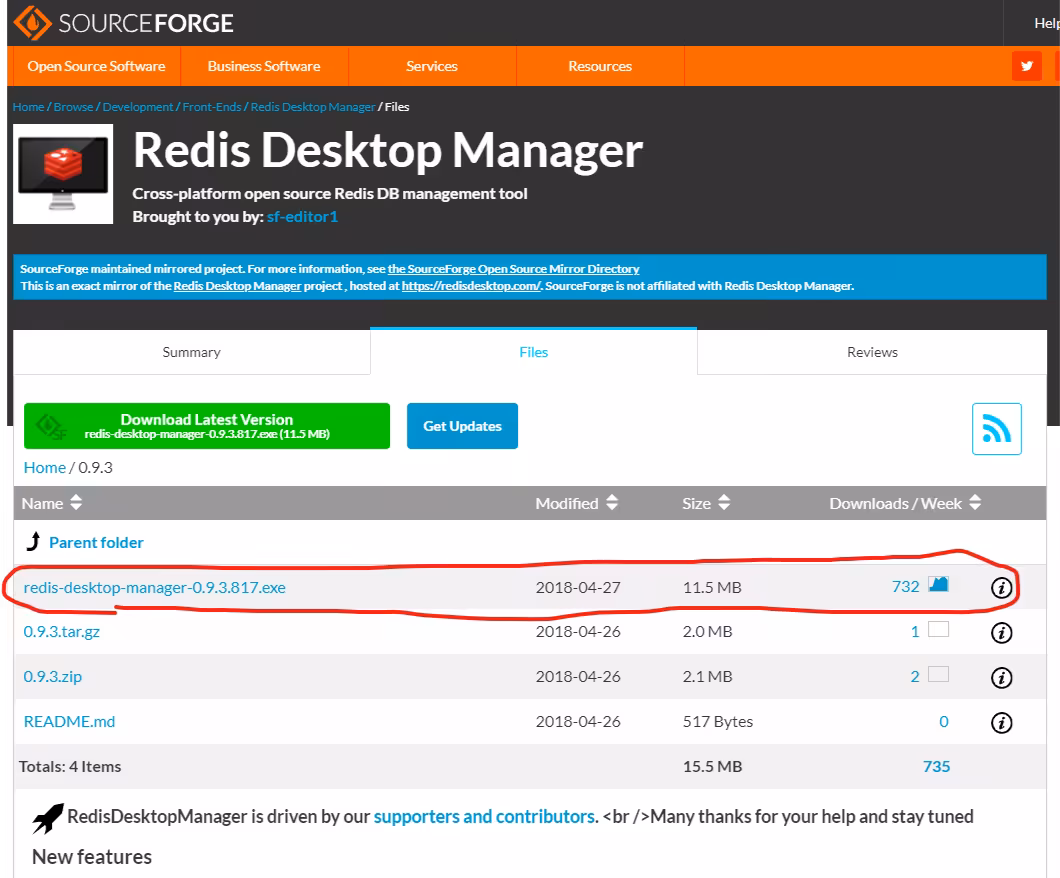
Task: Sort files by Modified arrows
Action: [612, 502]
